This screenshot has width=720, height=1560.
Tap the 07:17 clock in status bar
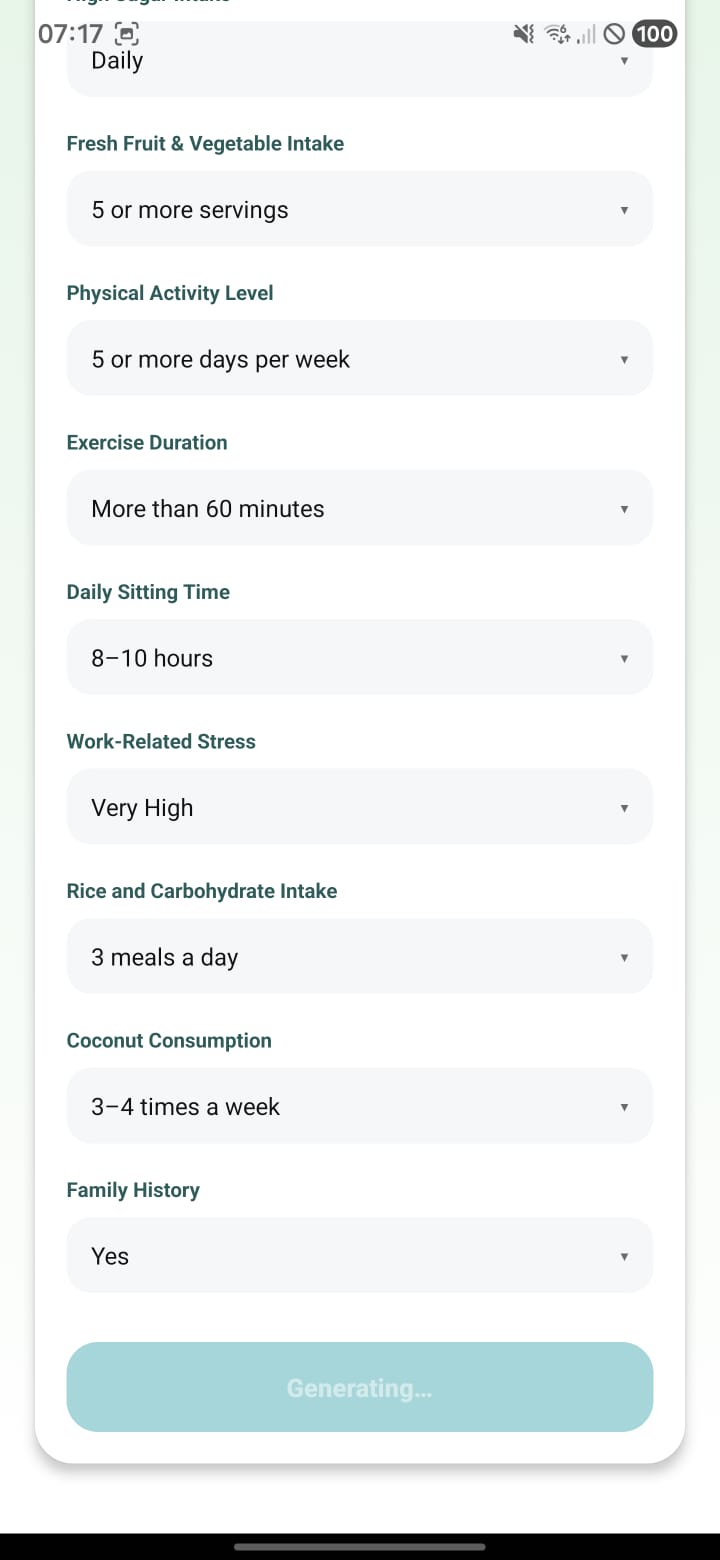[x=70, y=34]
